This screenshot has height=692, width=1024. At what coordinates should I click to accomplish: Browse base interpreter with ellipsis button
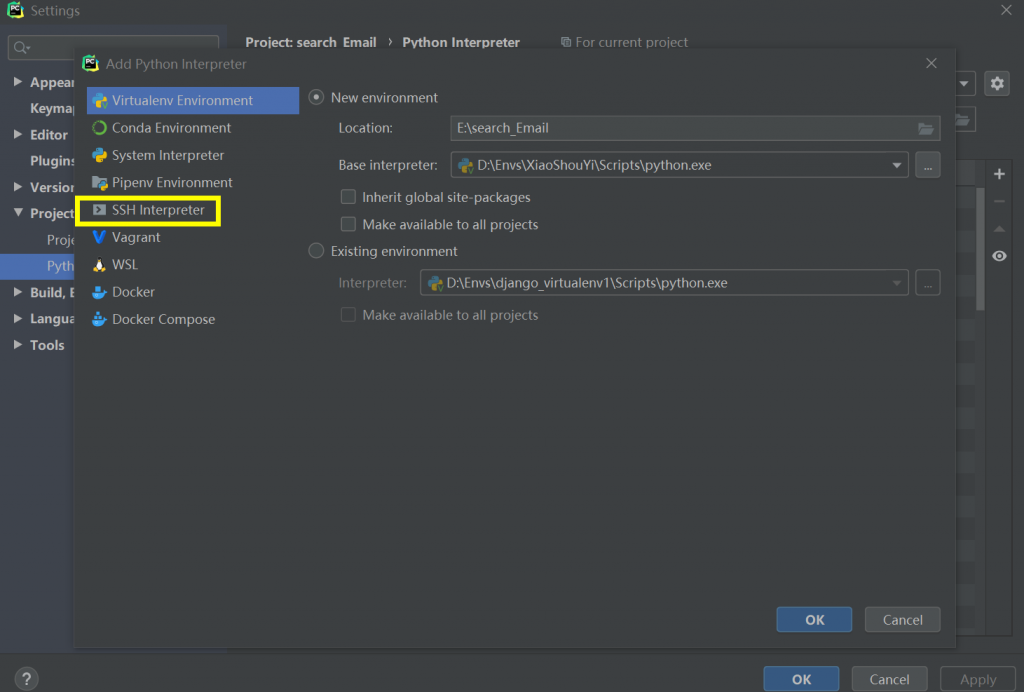(x=927, y=165)
